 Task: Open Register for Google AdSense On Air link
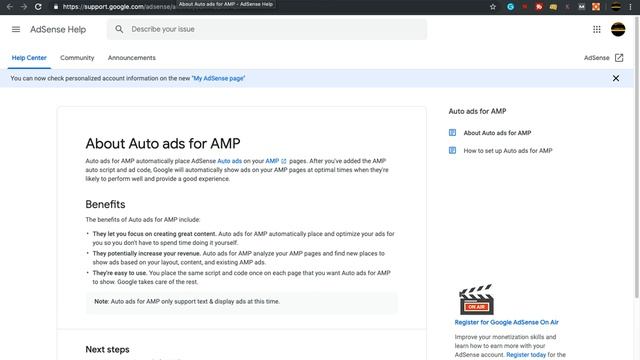(x=507, y=322)
